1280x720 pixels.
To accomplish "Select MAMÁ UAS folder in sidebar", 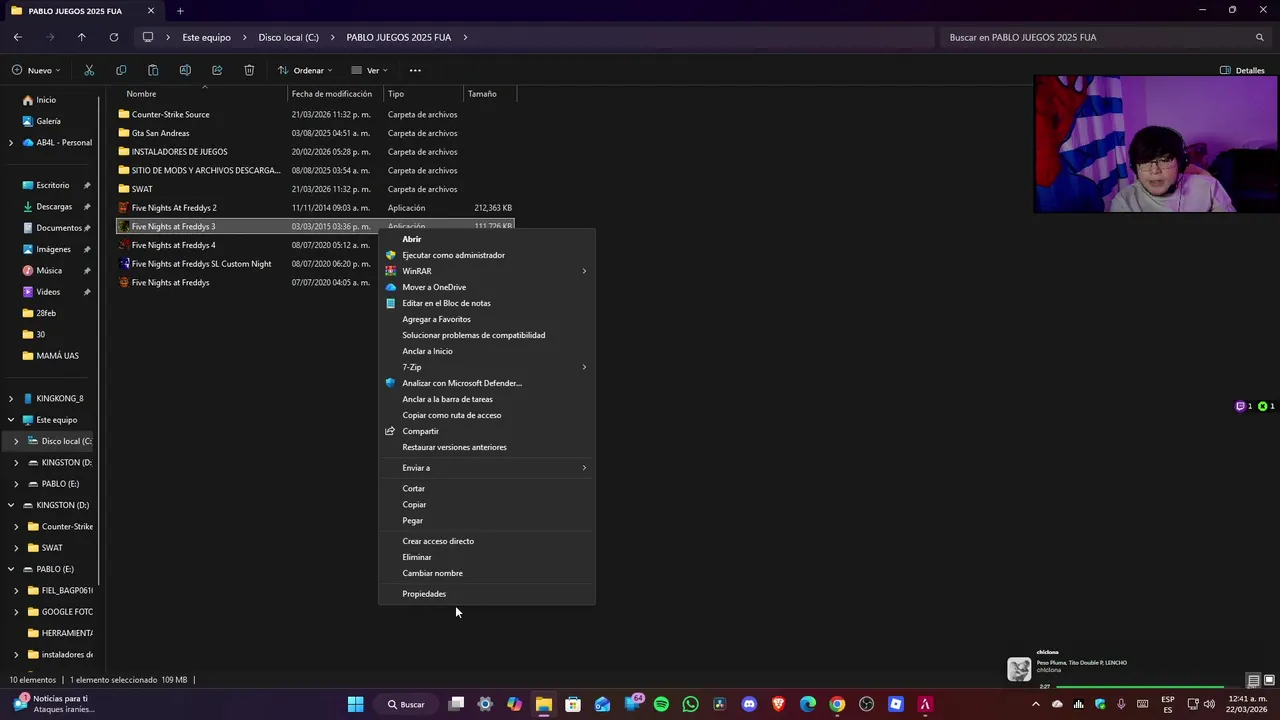I will 57,355.
